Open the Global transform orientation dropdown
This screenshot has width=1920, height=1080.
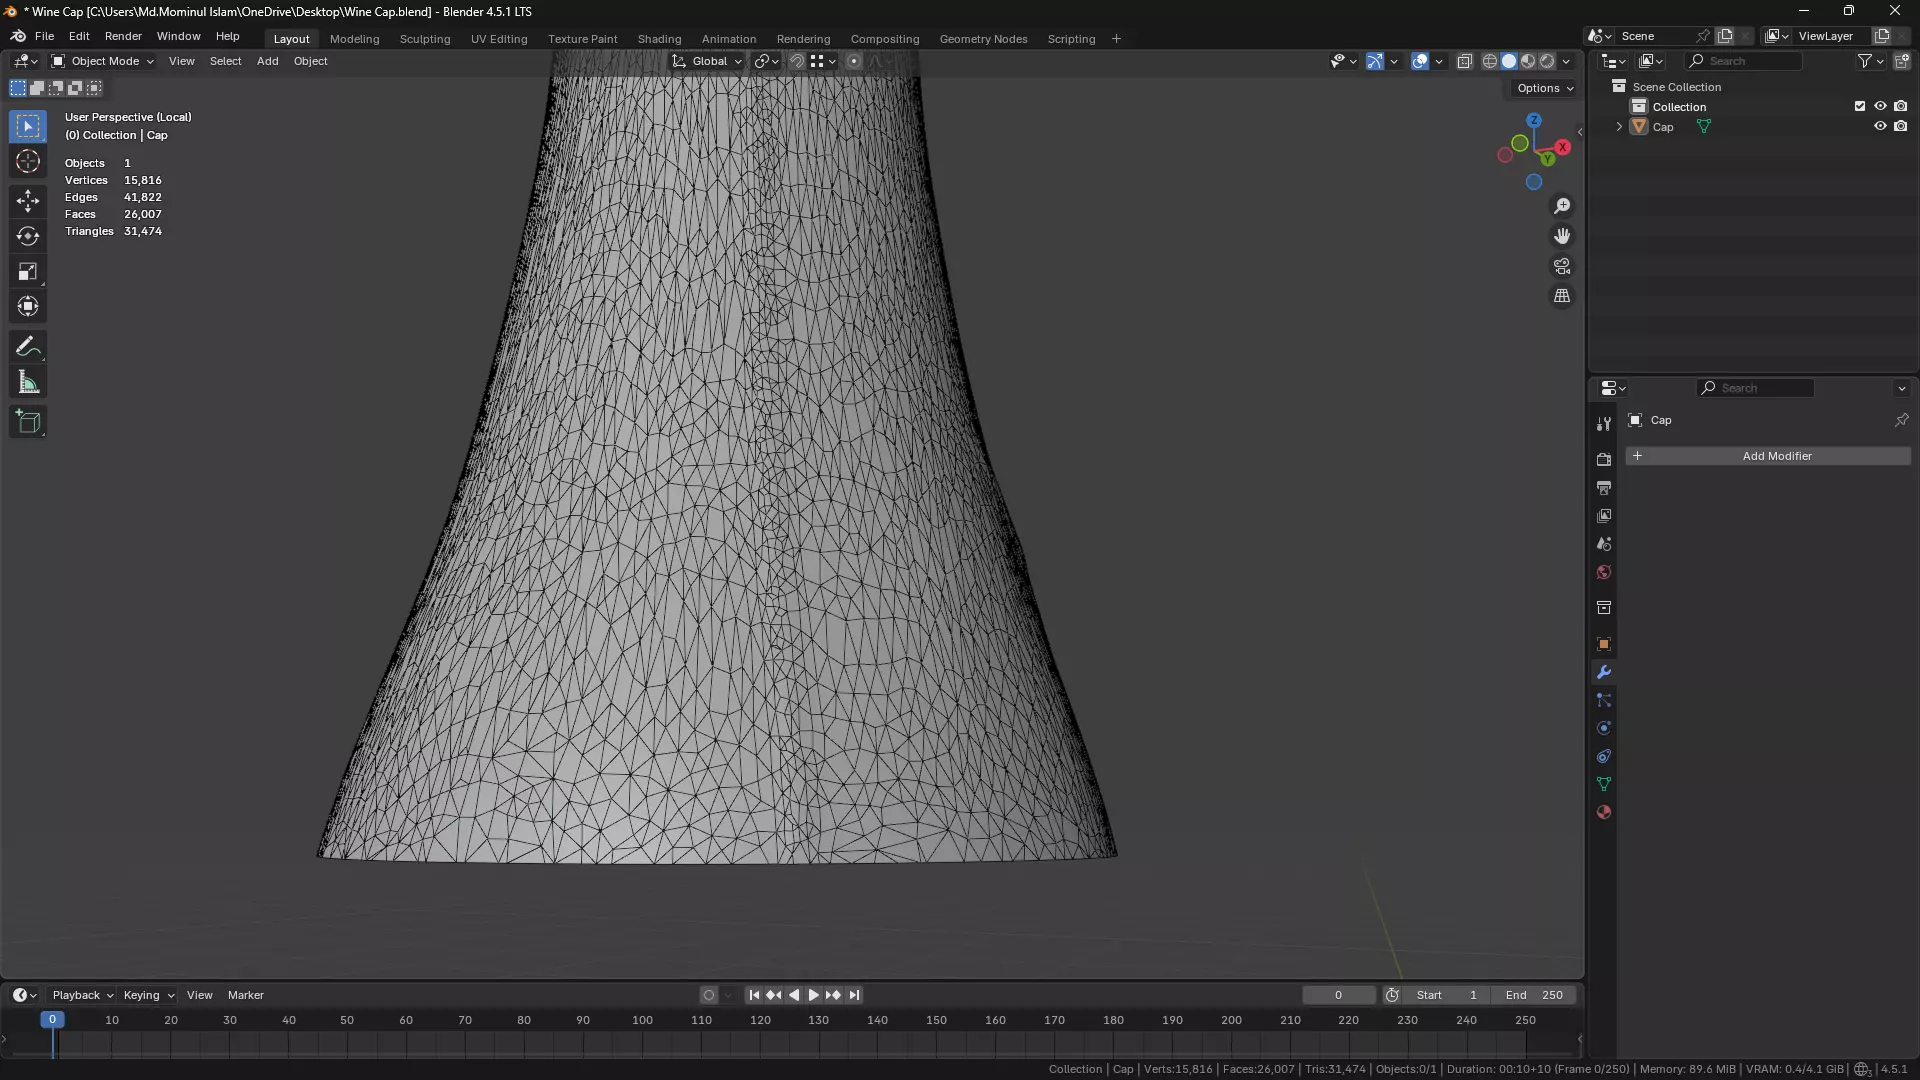[x=708, y=61]
